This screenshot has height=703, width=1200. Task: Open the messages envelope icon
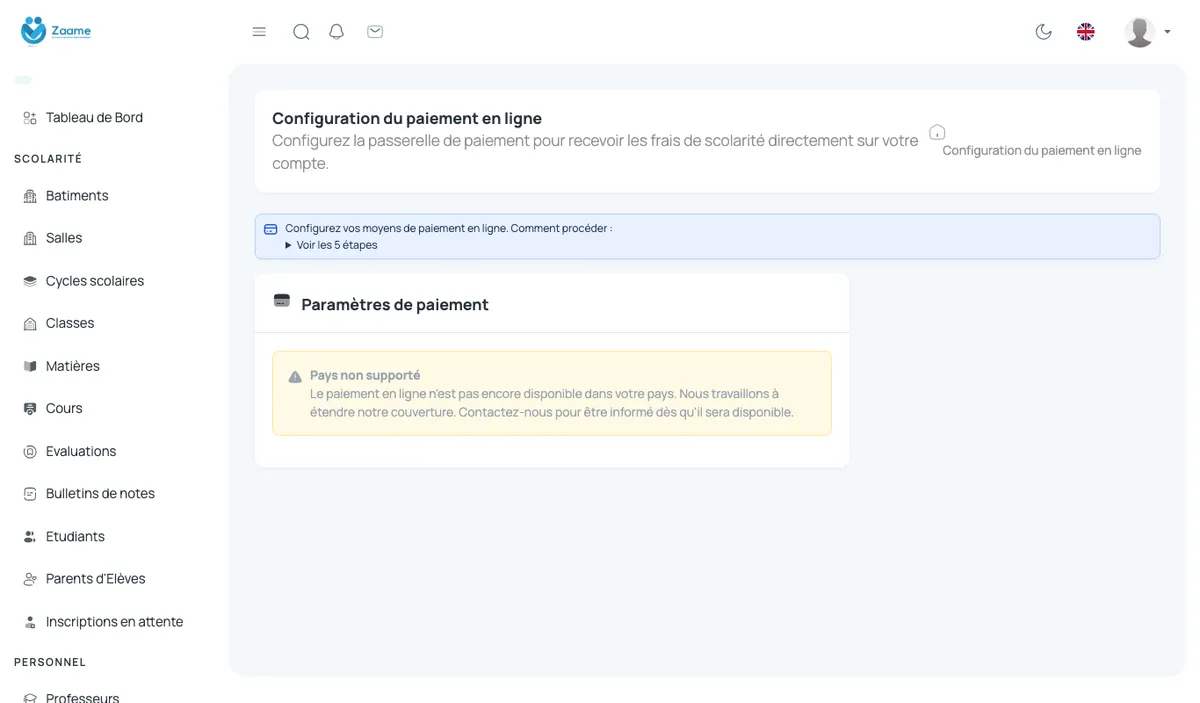375,32
